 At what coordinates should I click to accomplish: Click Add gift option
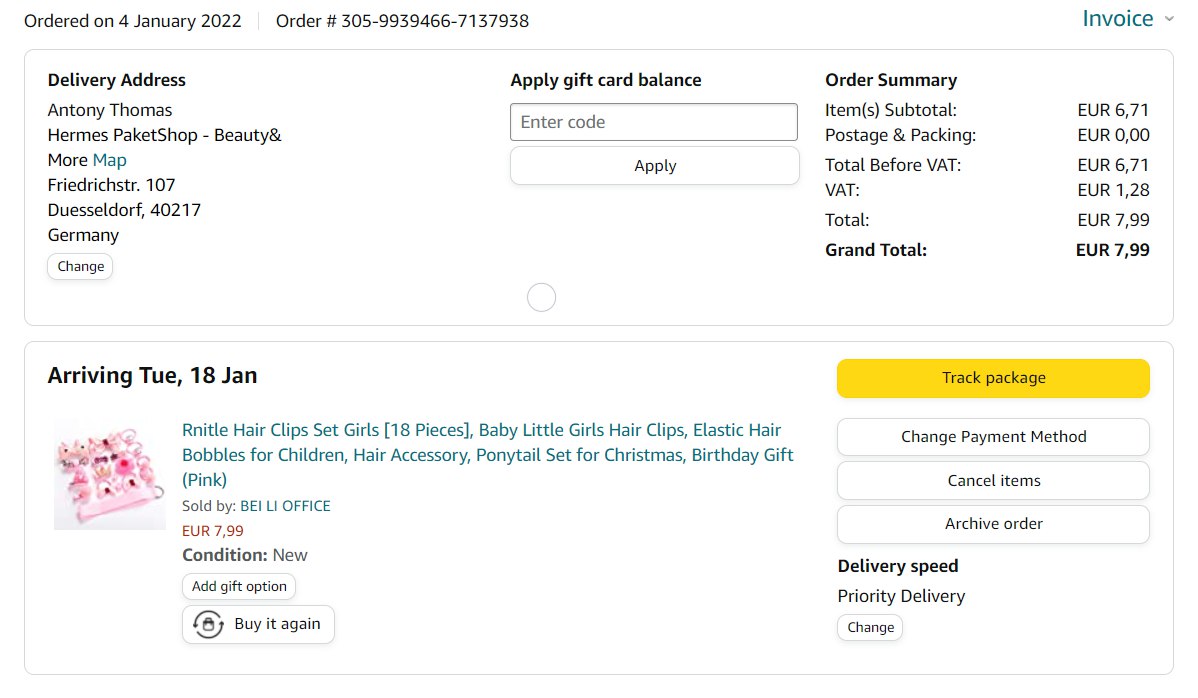point(239,586)
